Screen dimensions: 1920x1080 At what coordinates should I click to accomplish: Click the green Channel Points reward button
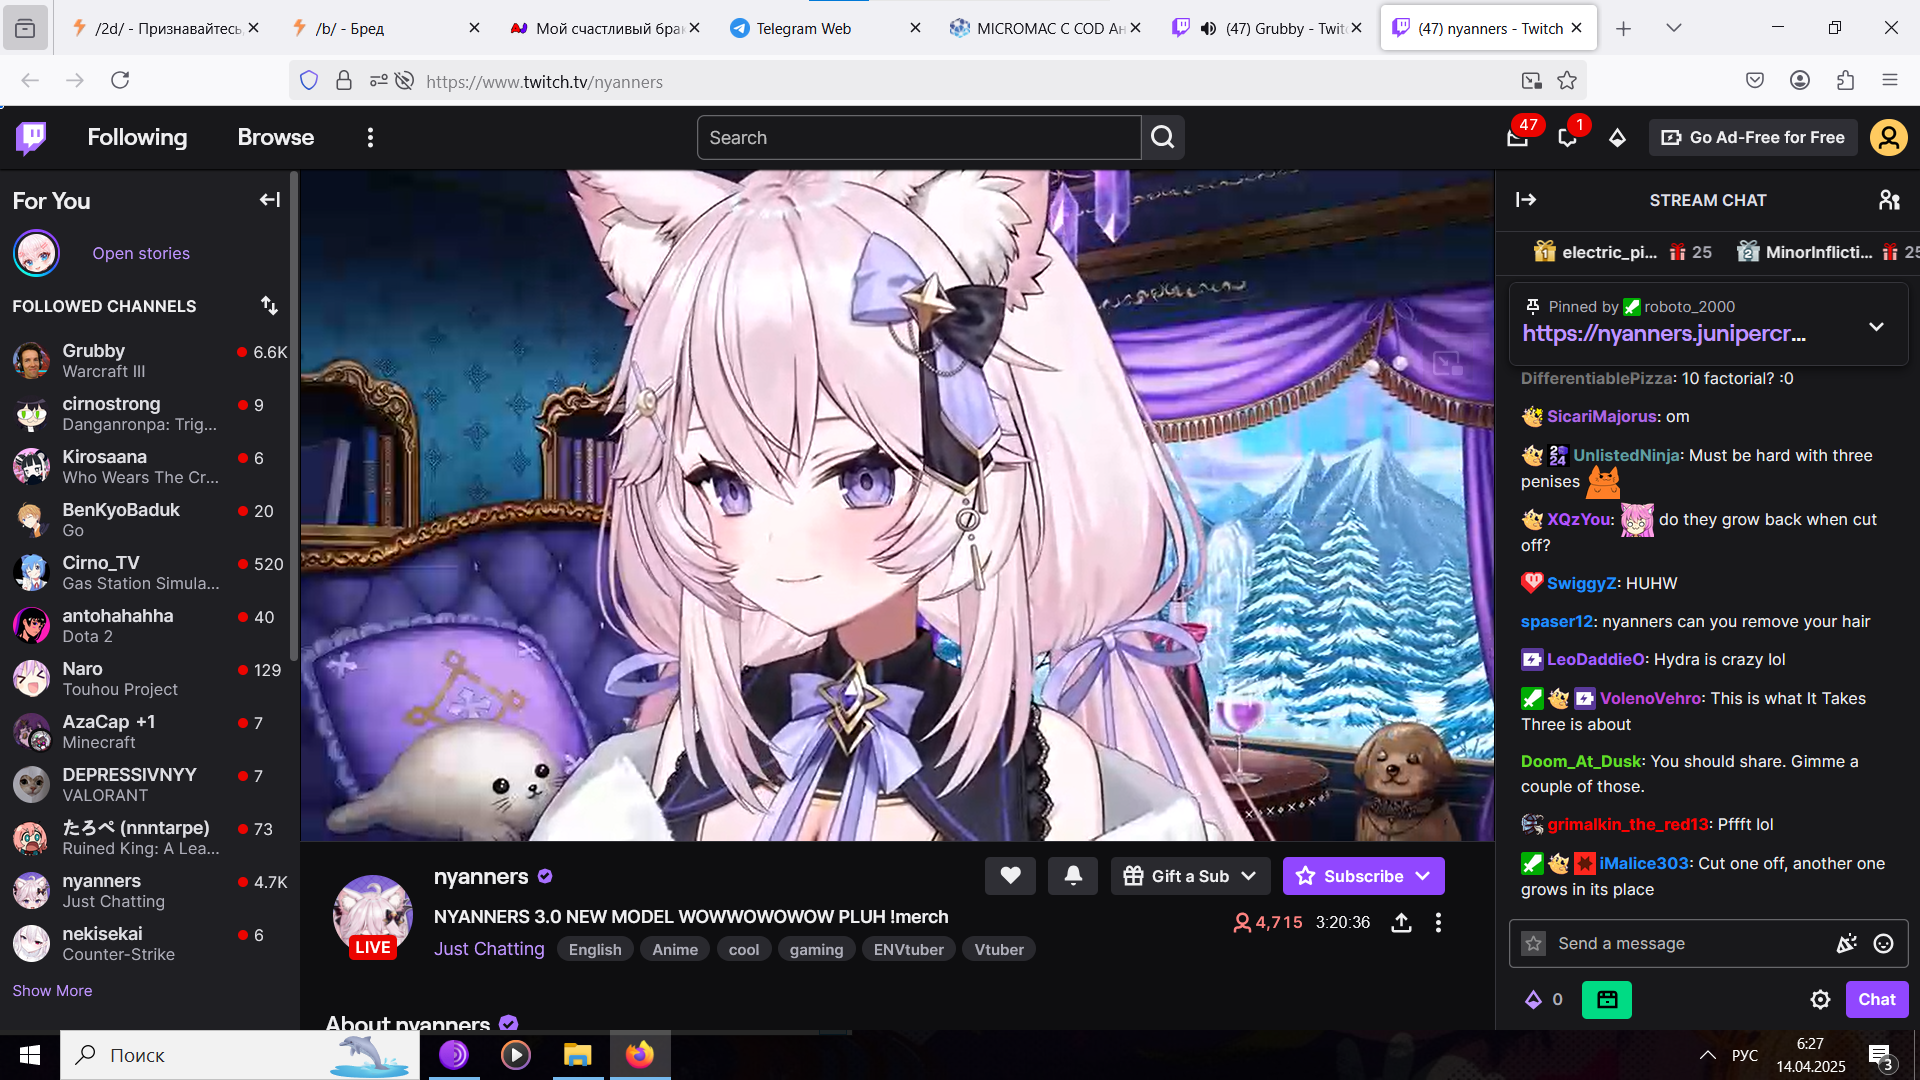click(x=1606, y=999)
